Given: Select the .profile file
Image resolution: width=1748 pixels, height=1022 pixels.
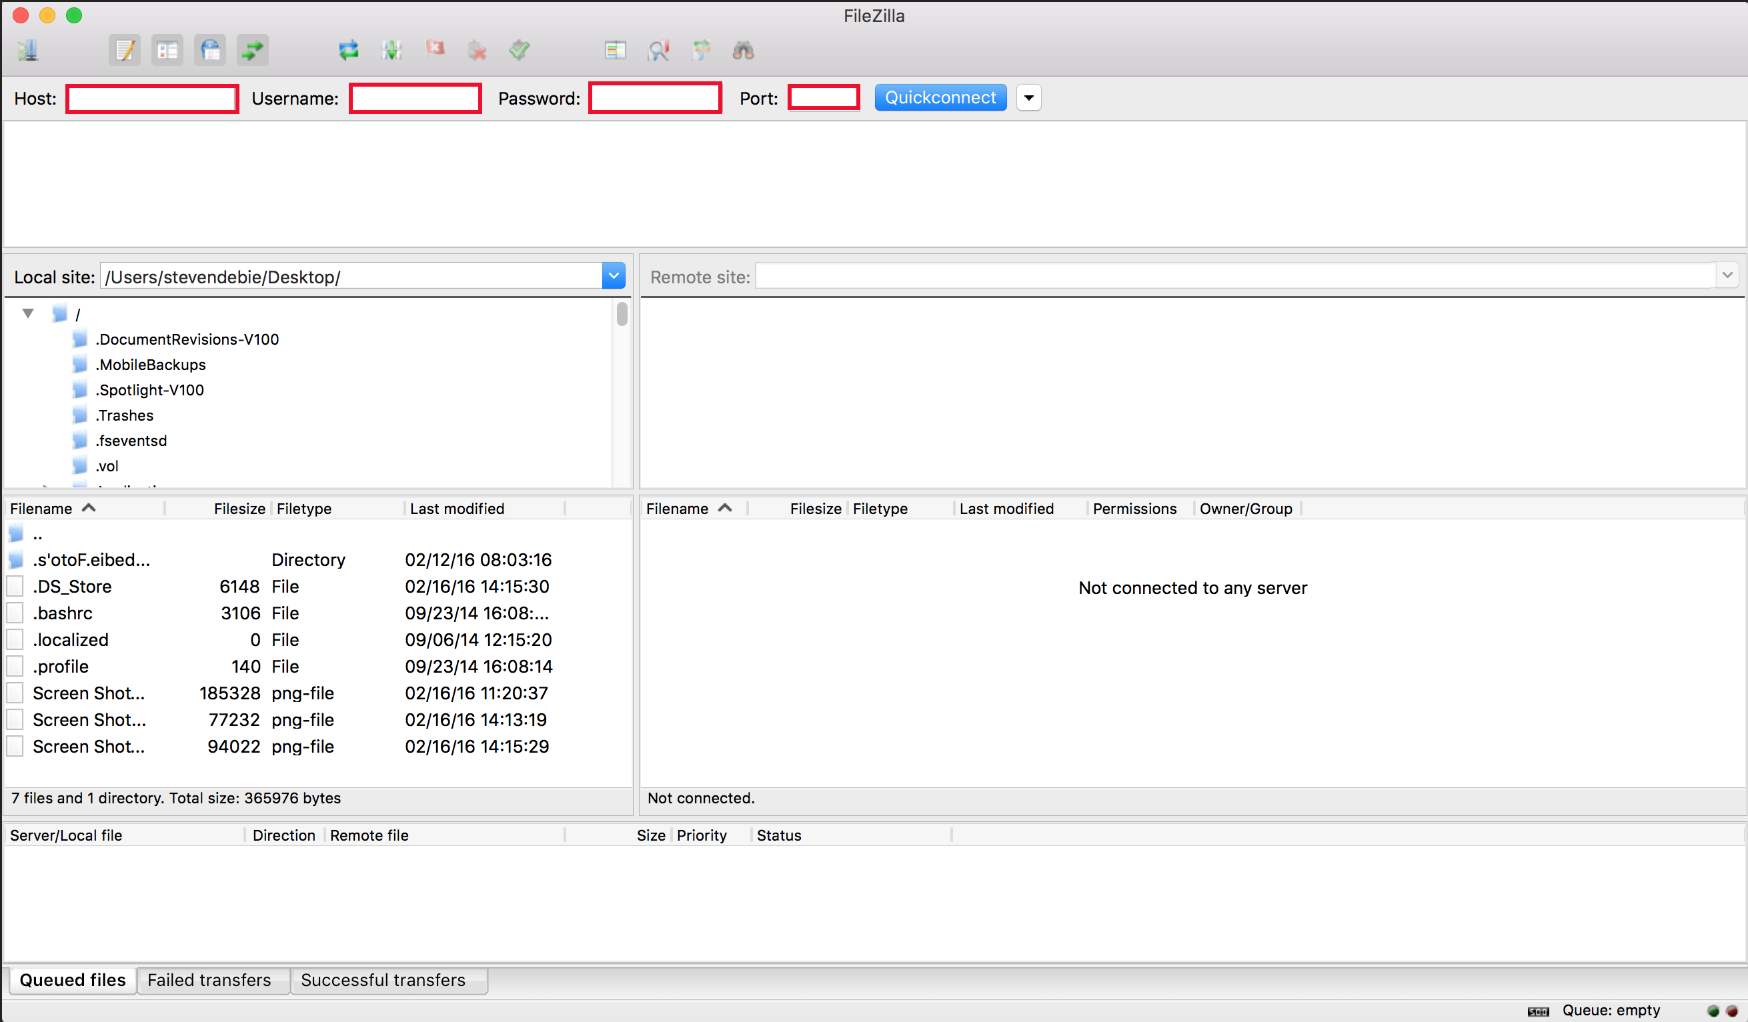Looking at the screenshot, I should pos(318,666).
